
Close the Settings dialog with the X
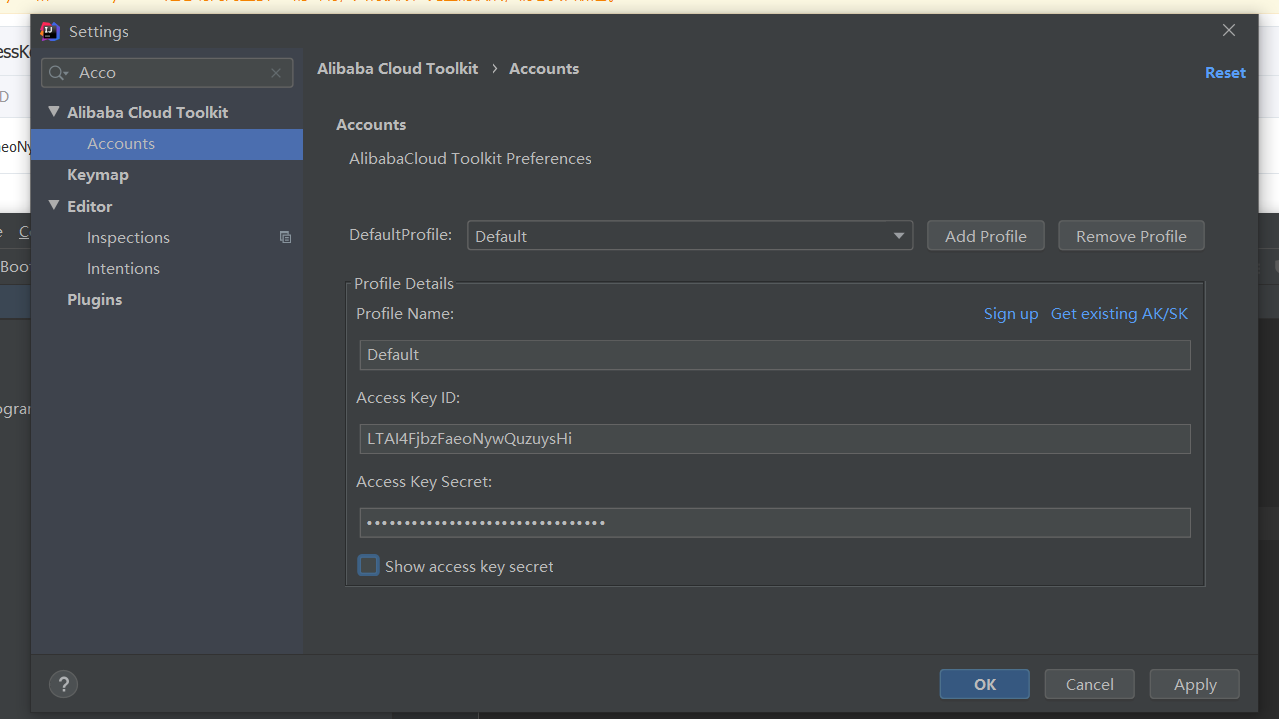(1229, 31)
